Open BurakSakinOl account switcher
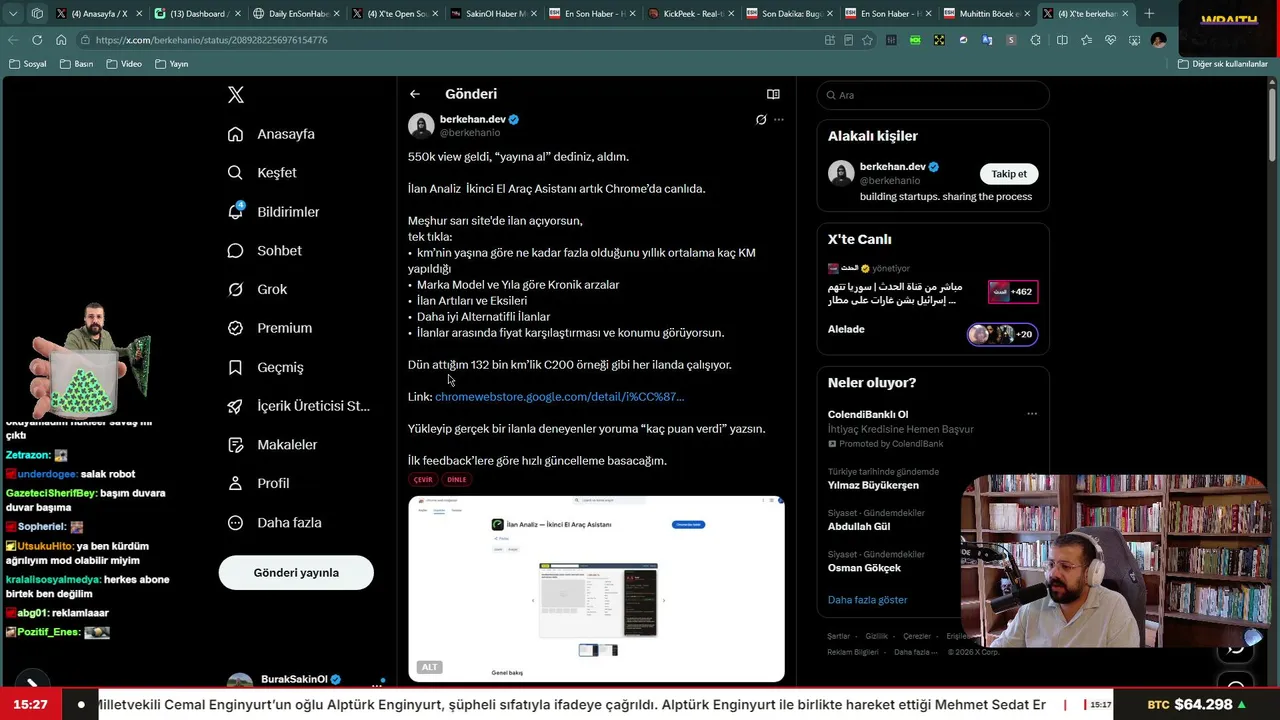The image size is (1280, 720). click(305, 680)
